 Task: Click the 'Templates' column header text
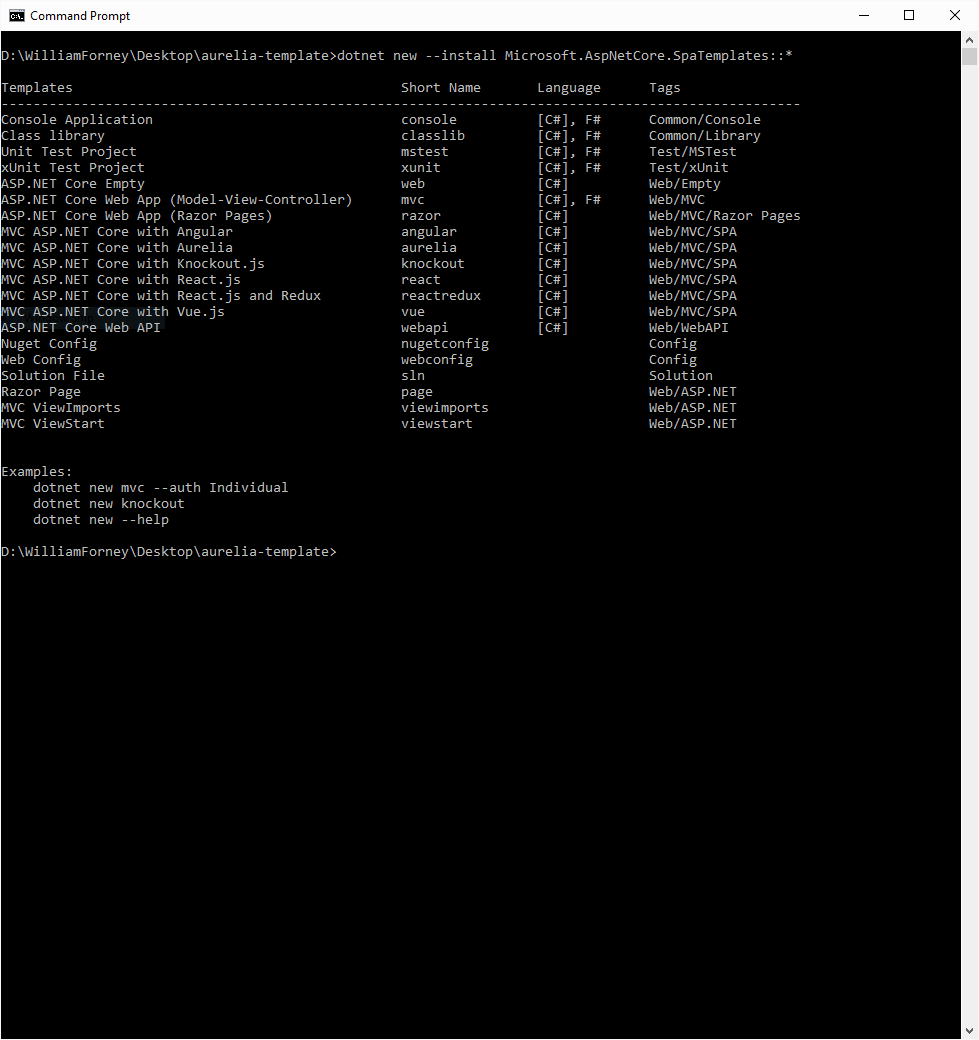[x=37, y=88]
